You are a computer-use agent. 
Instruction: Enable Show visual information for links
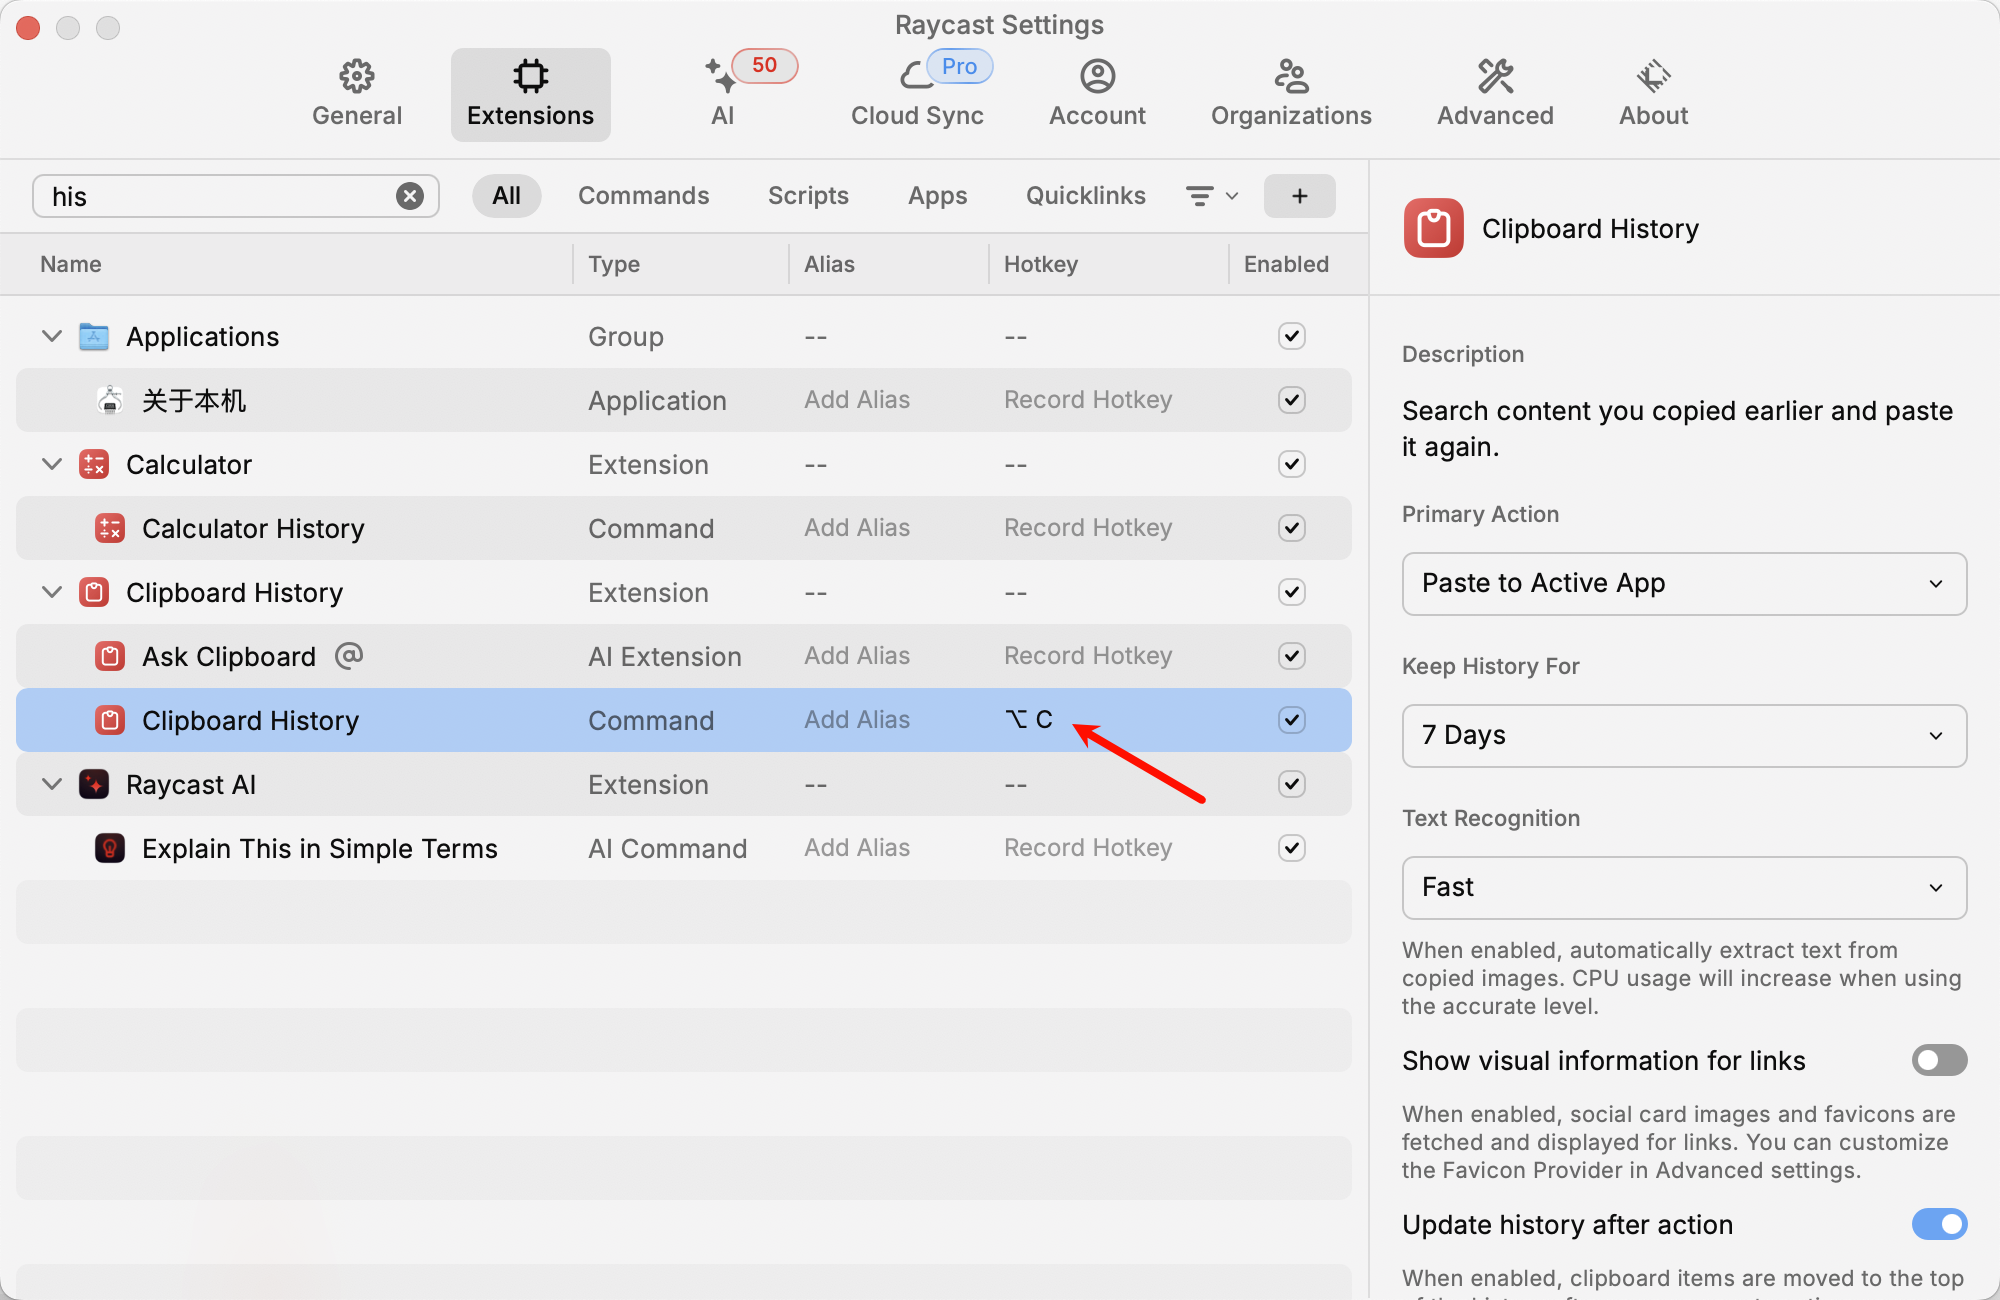(x=1938, y=1060)
